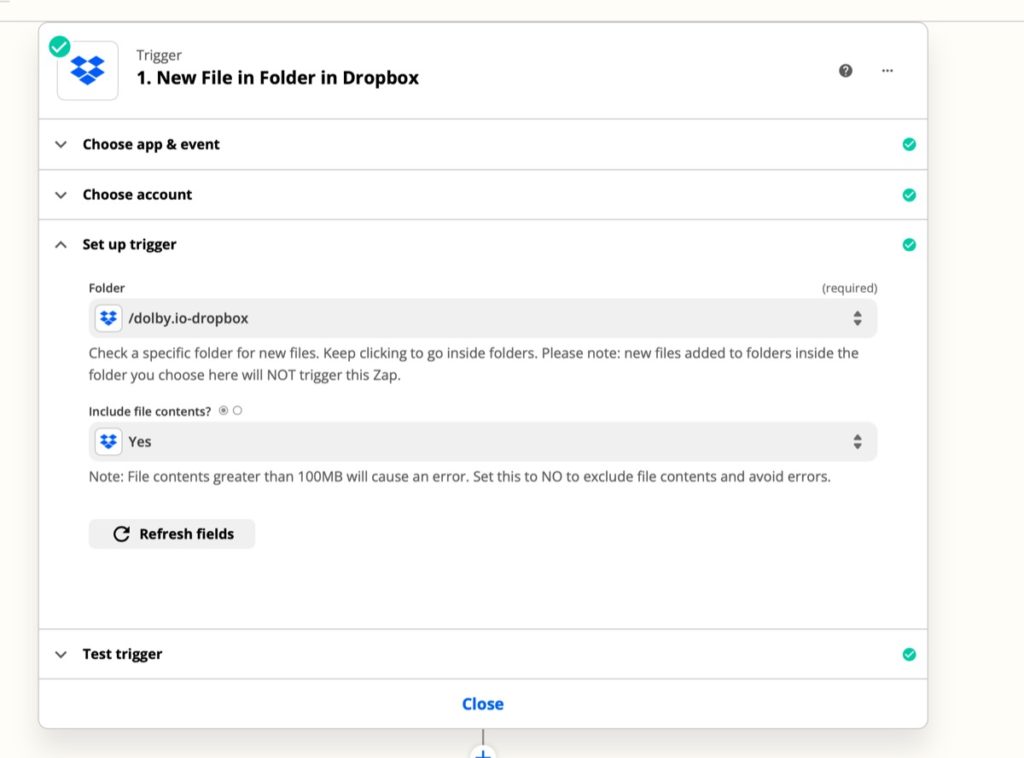Open the help question mark icon
This screenshot has width=1024, height=758.
coord(845,71)
